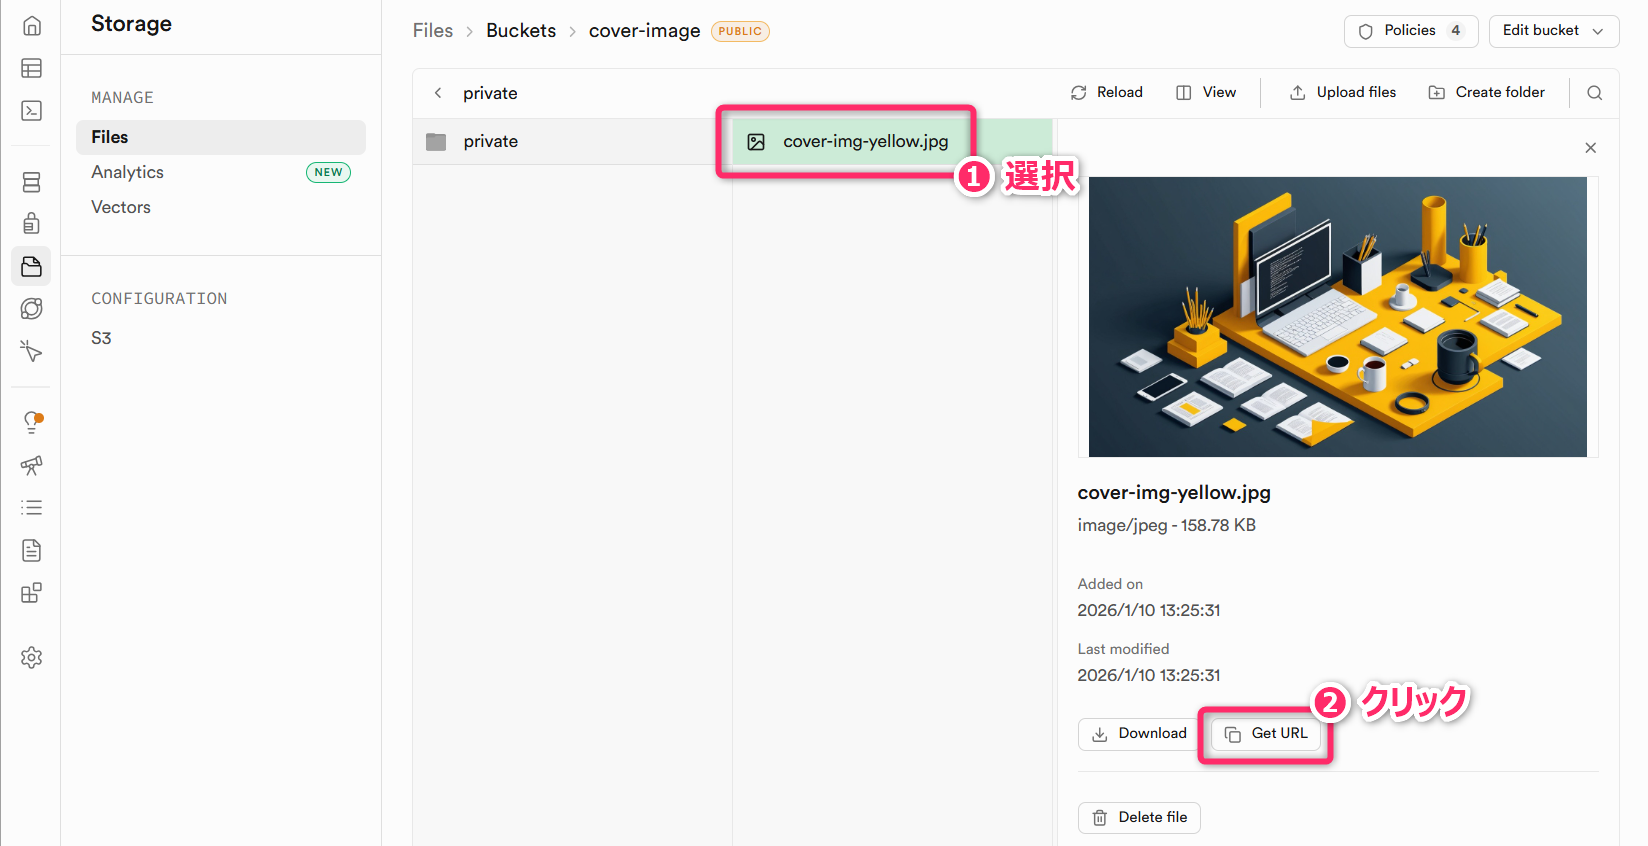
Task: Open the private folder
Action: [x=490, y=142]
